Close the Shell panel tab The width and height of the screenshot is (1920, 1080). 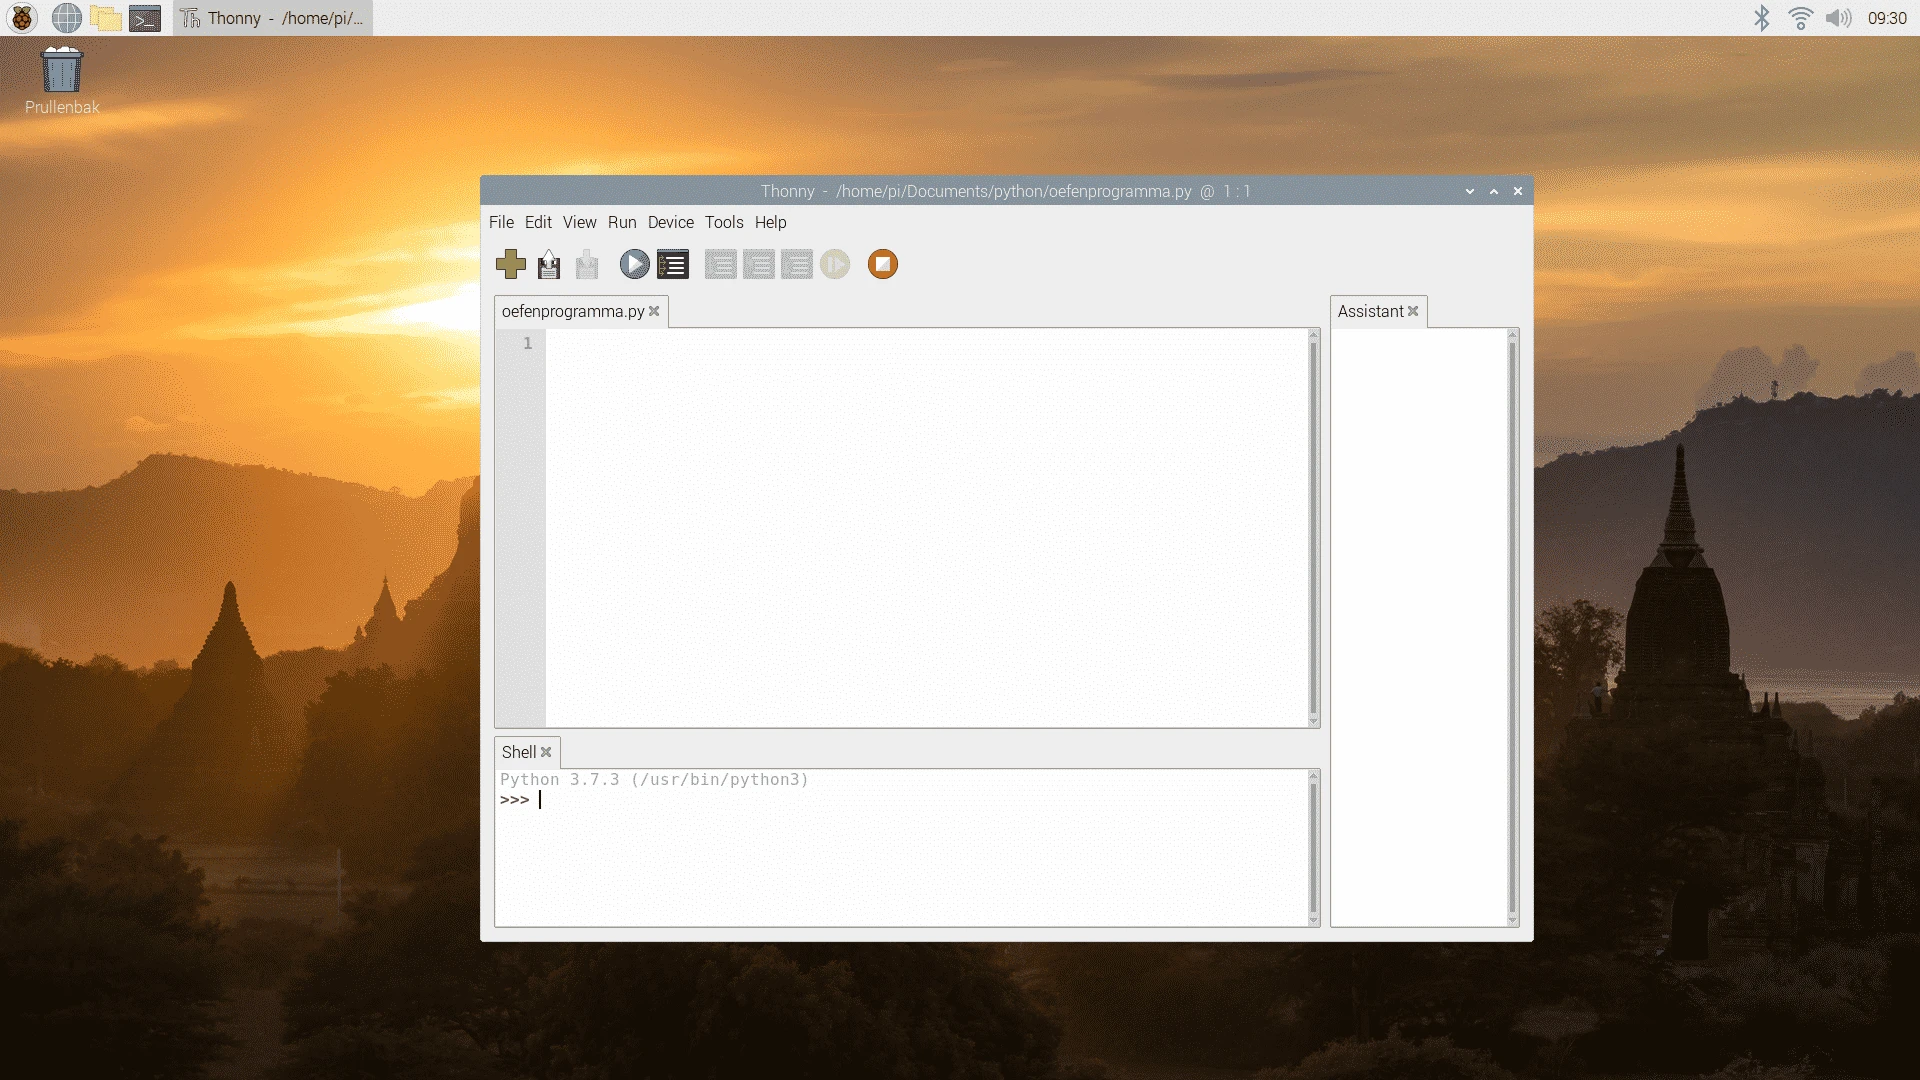(x=546, y=752)
